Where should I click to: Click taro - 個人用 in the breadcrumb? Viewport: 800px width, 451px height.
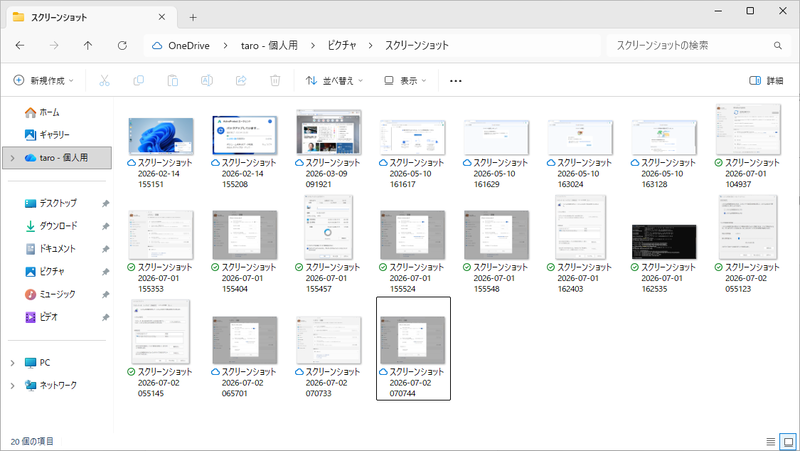point(269,45)
